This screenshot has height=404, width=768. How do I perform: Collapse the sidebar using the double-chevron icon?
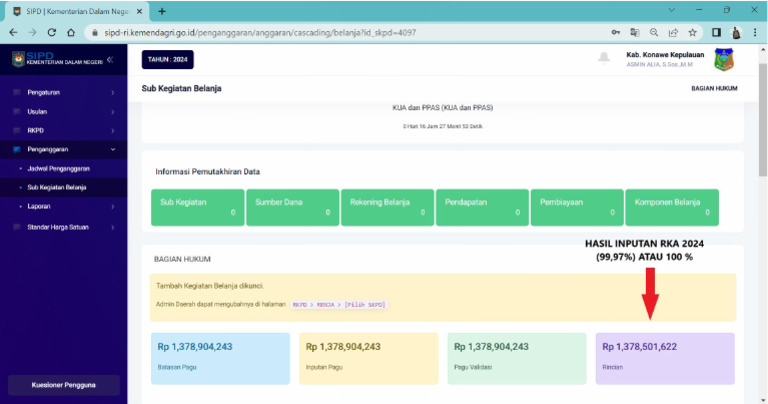(110, 60)
